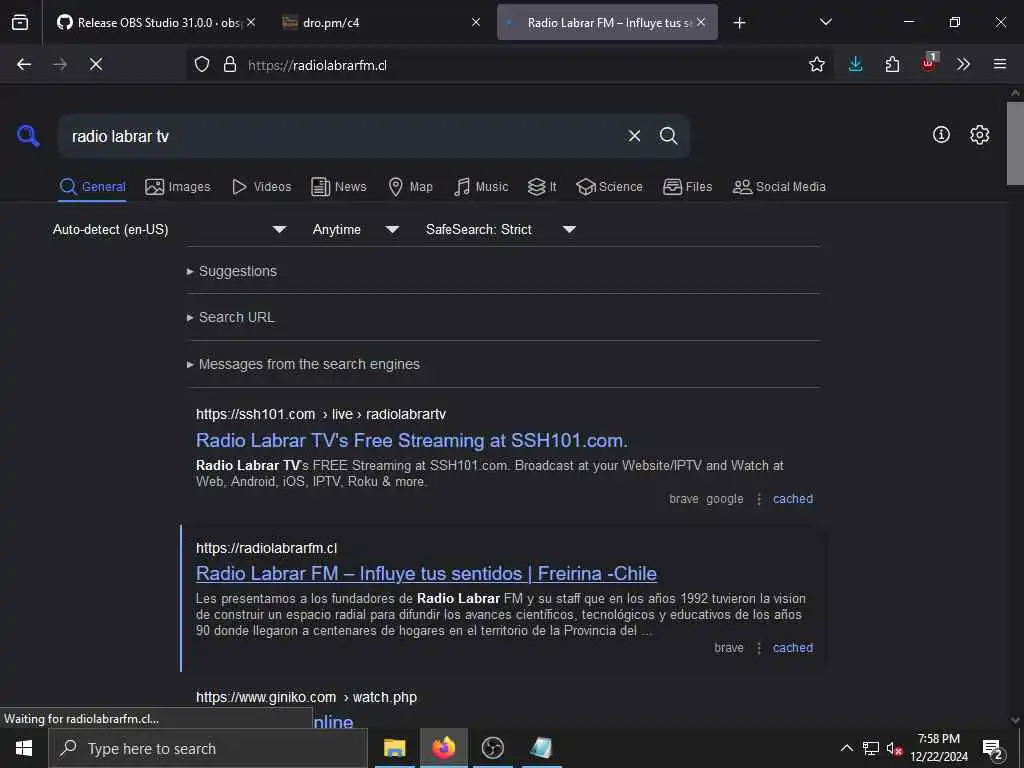Screen dimensions: 1024x768
Task: Open the network status tray icon
Action: click(871, 748)
